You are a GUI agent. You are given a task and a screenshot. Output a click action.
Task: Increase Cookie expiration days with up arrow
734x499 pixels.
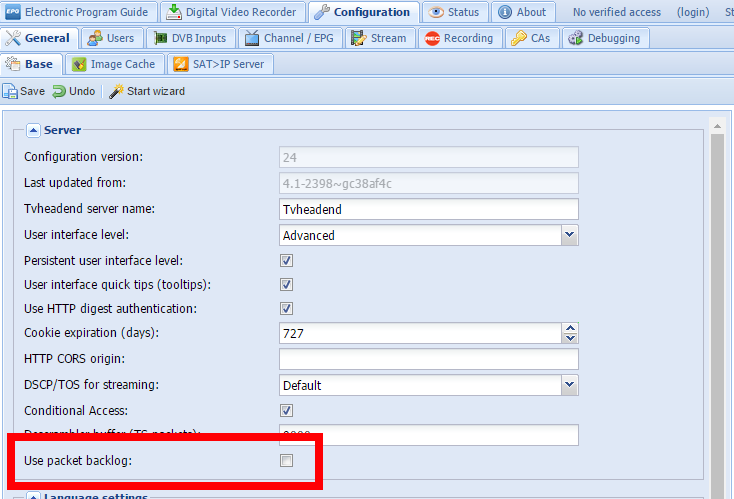coord(570,329)
